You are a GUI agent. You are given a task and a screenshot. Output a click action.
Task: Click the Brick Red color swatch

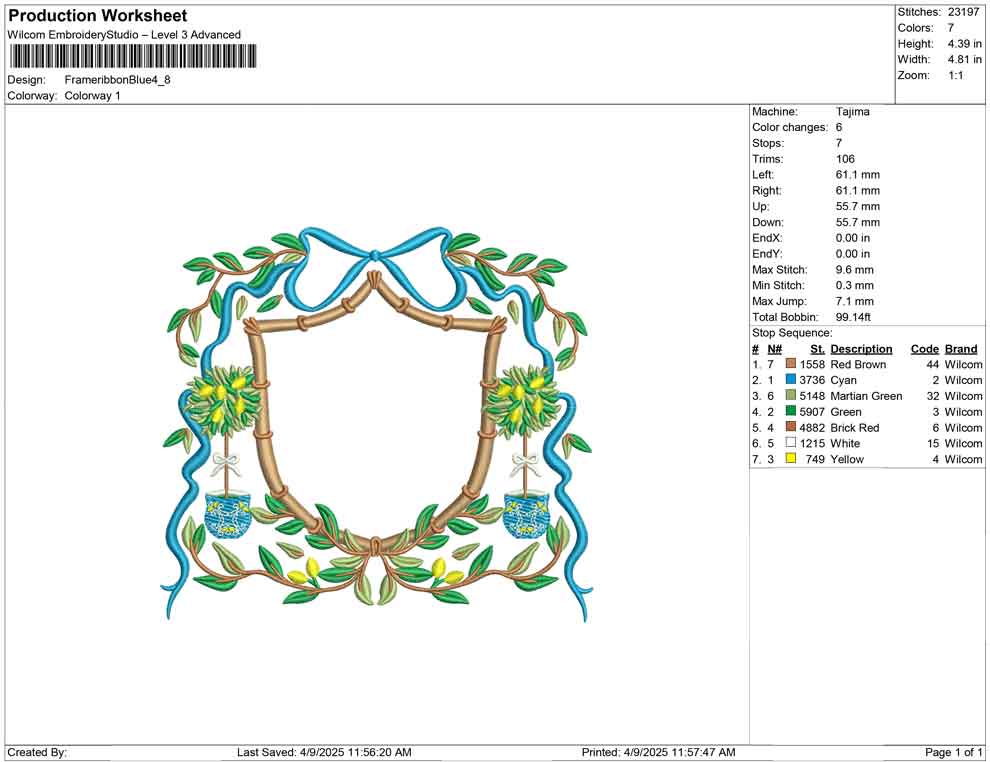pyautogui.click(x=790, y=427)
